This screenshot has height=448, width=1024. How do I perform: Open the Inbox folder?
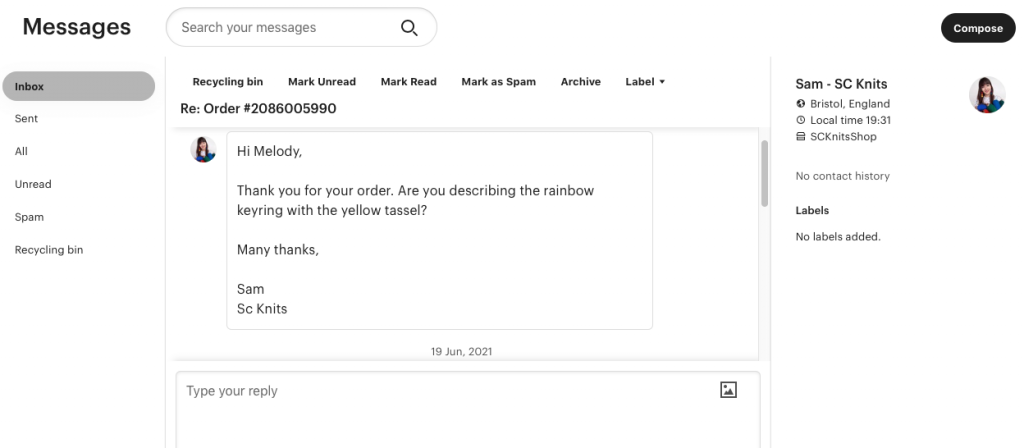point(79,86)
